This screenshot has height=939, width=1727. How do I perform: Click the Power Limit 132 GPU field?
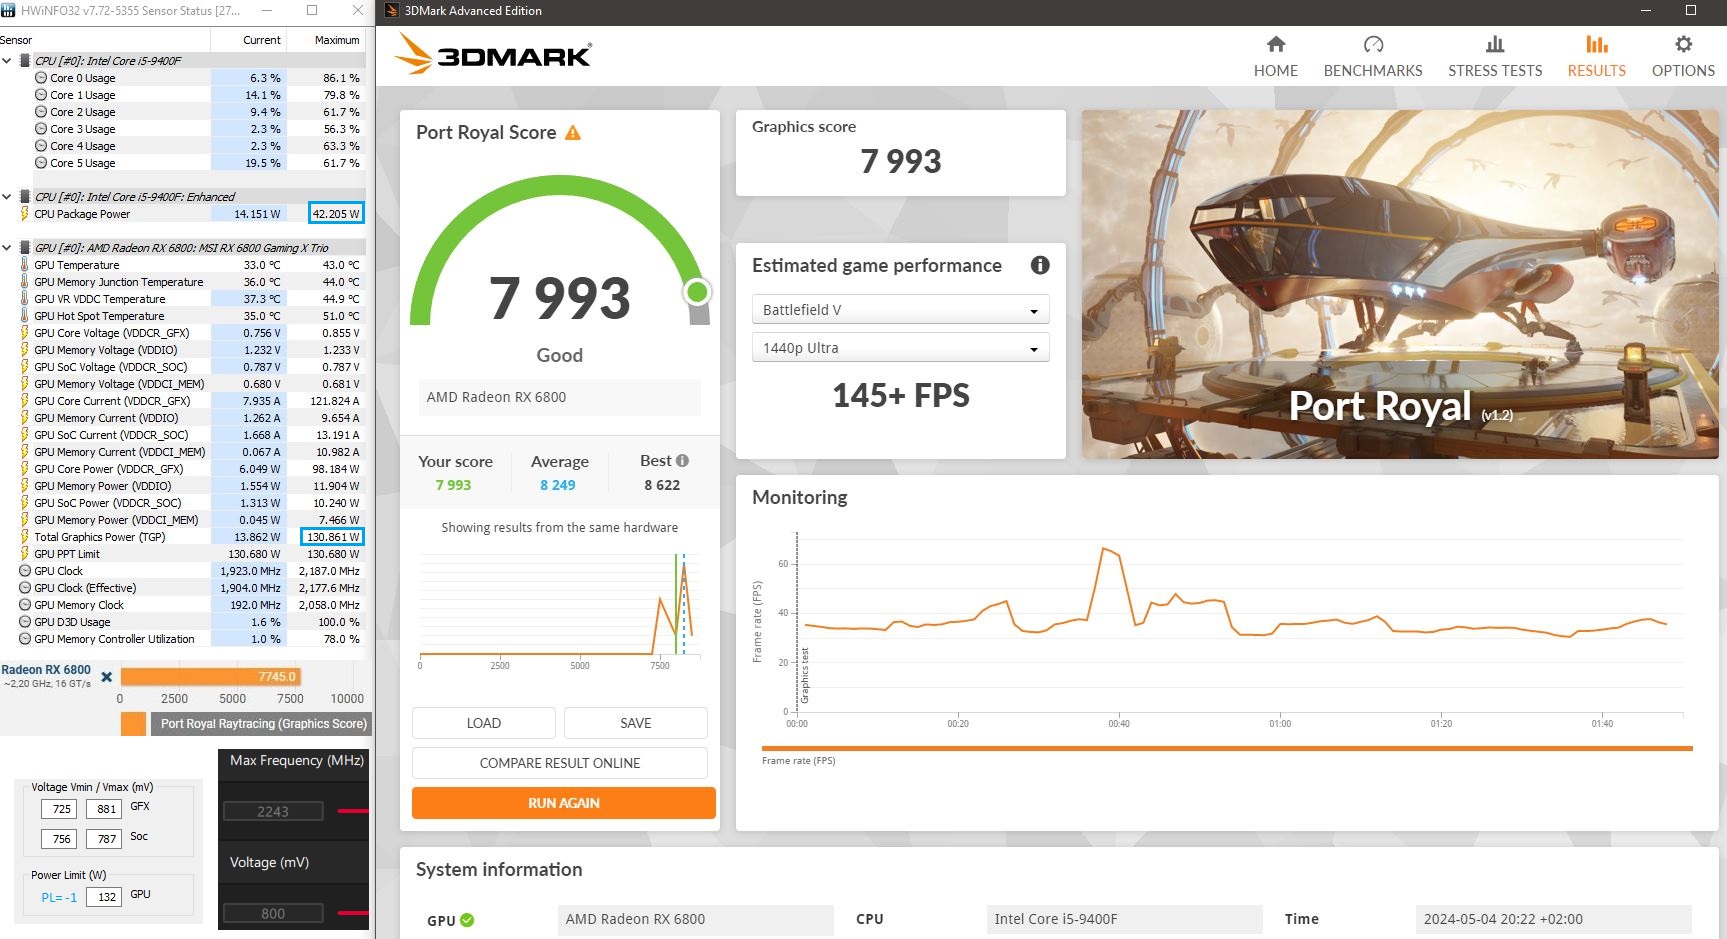106,897
